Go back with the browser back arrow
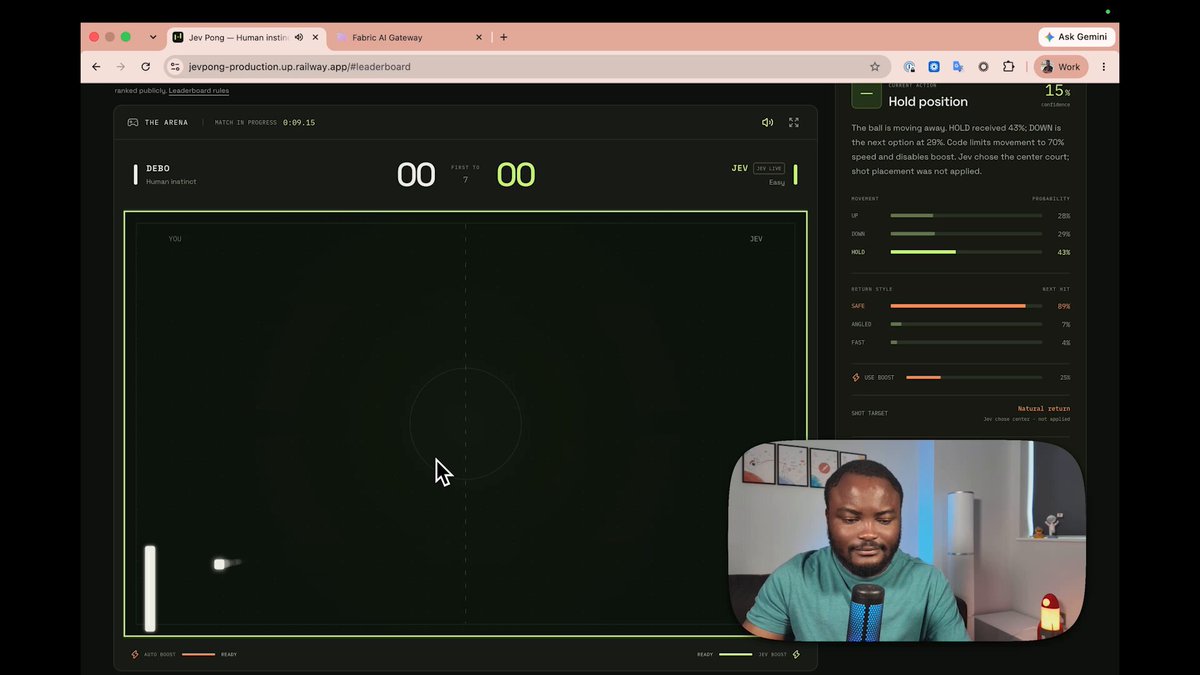 [x=96, y=67]
